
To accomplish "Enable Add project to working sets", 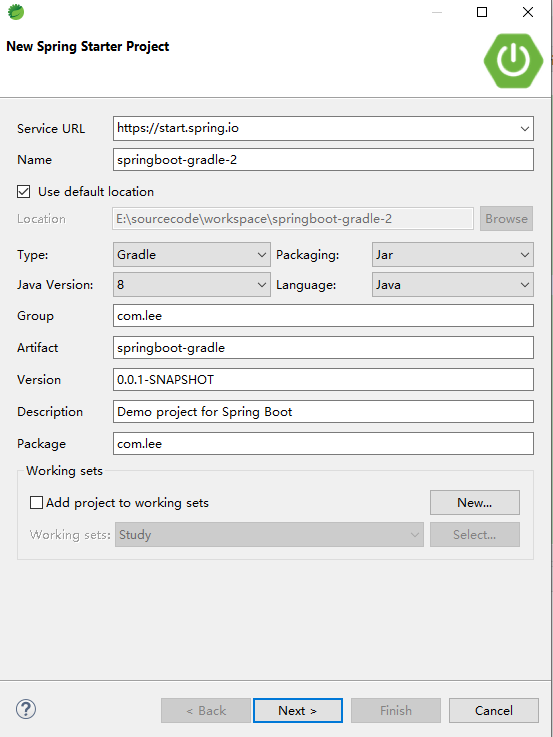I will coord(36,503).
